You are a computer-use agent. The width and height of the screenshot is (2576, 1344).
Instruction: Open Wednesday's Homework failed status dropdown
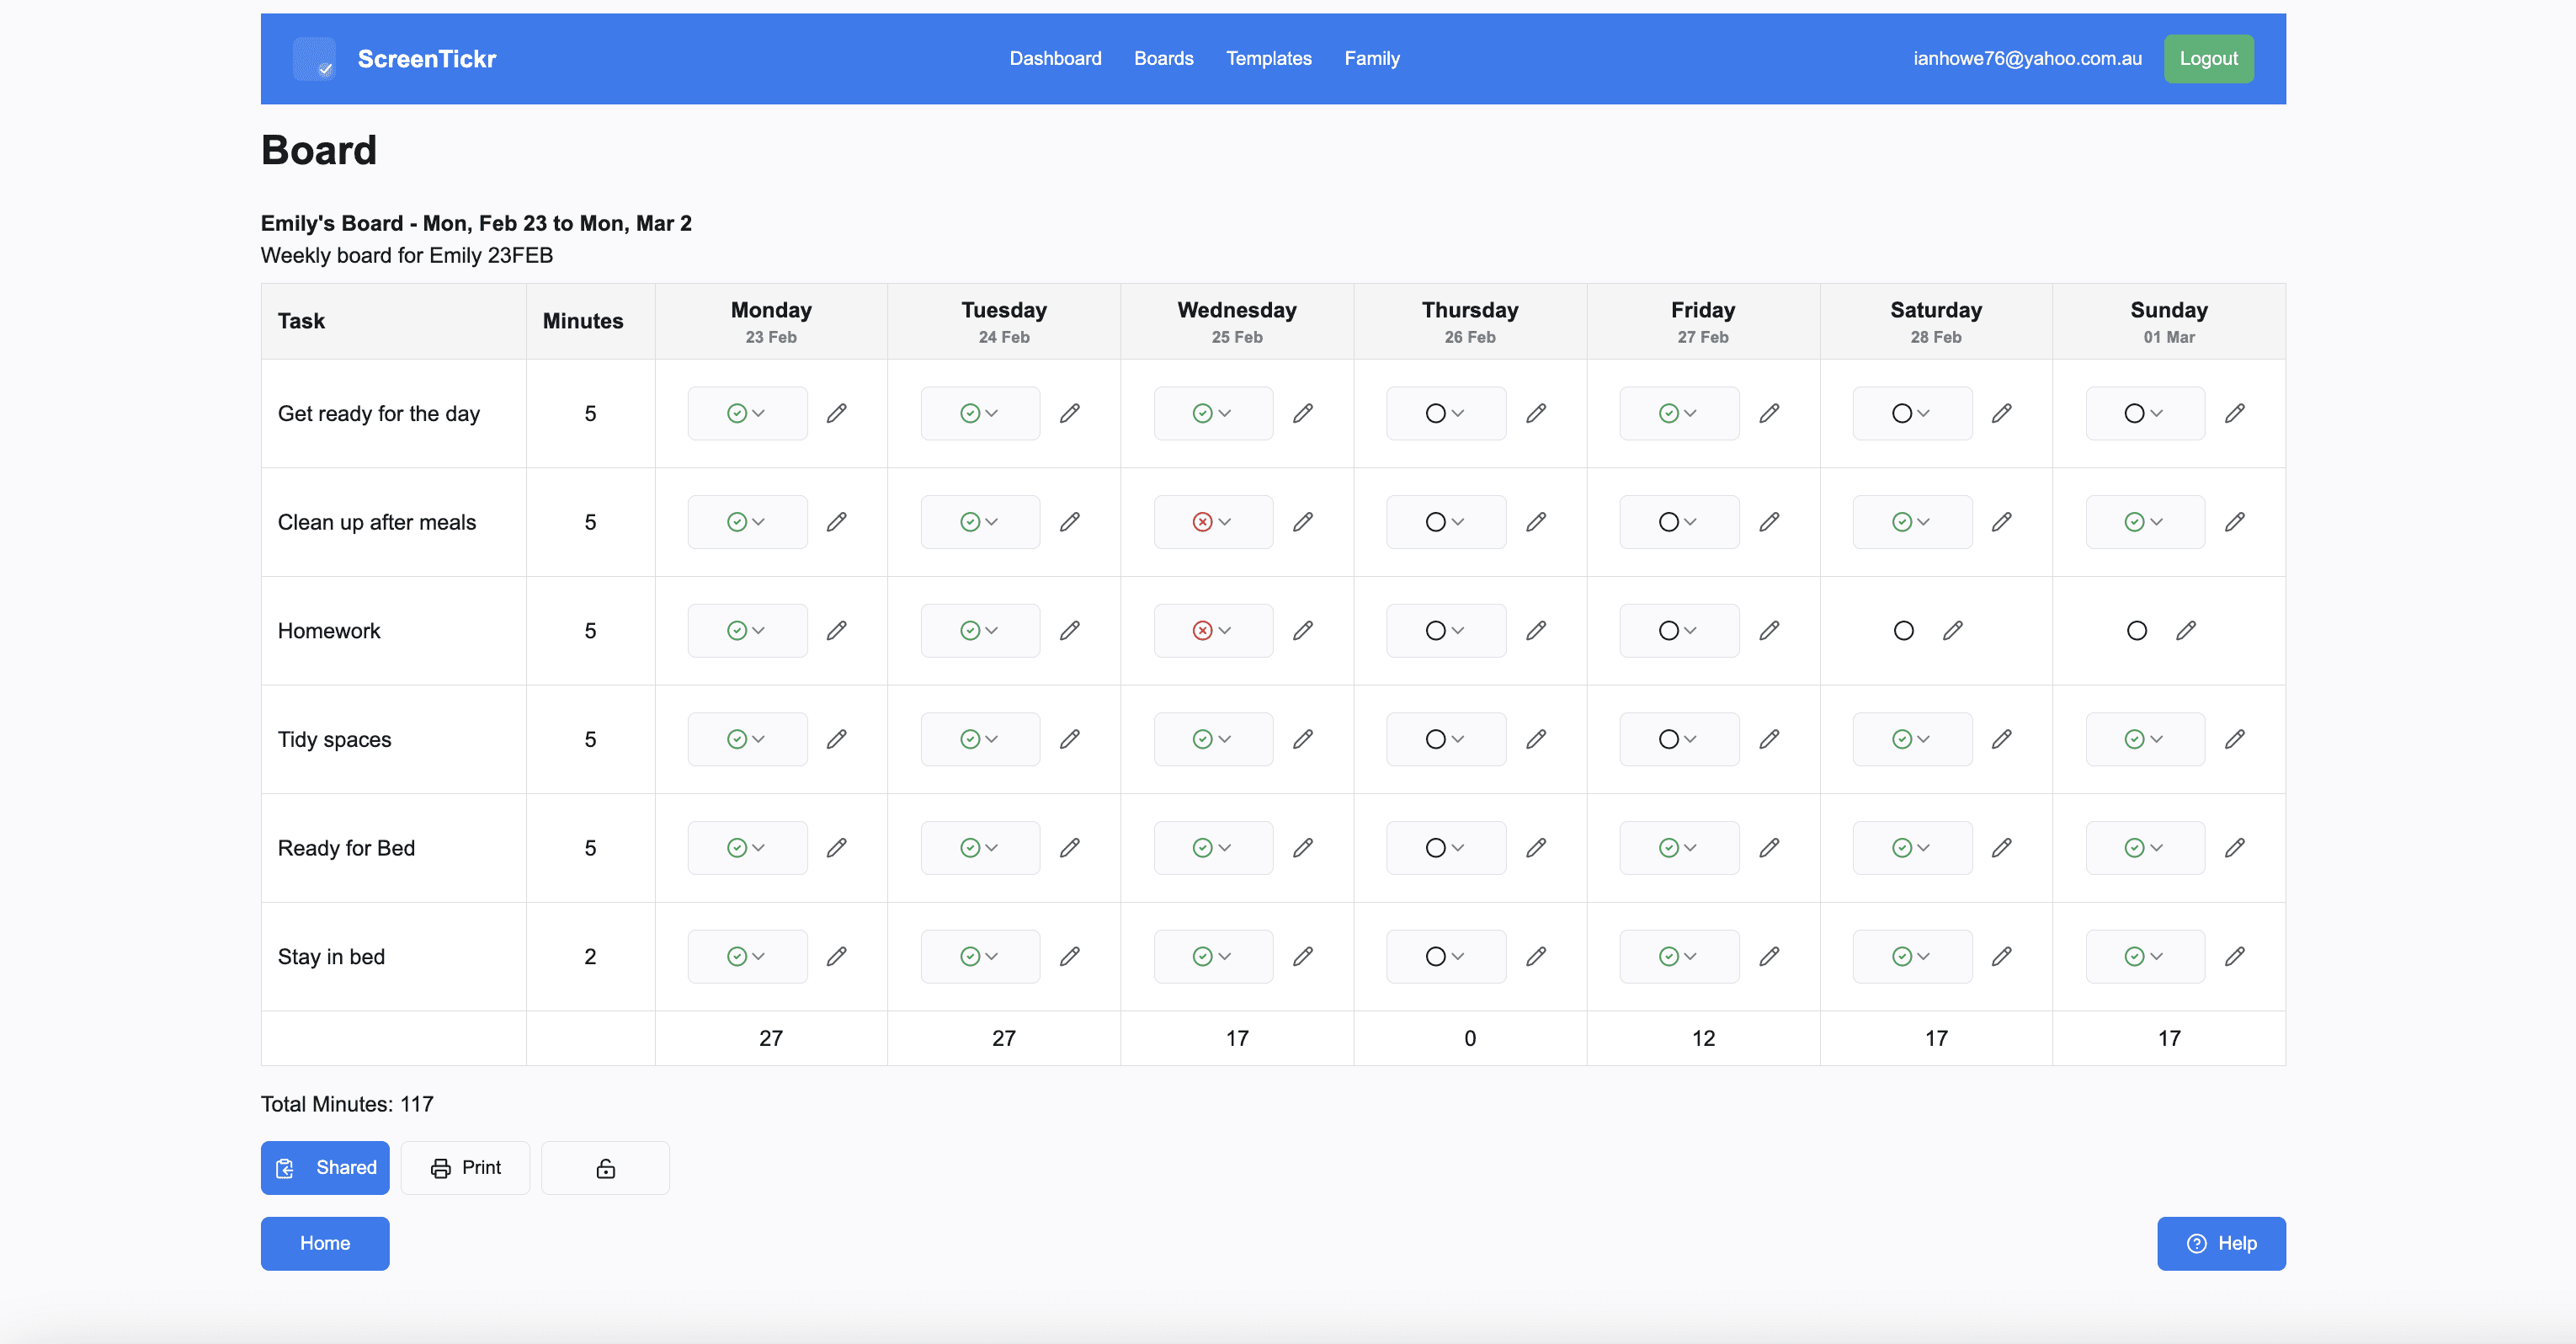1213,630
